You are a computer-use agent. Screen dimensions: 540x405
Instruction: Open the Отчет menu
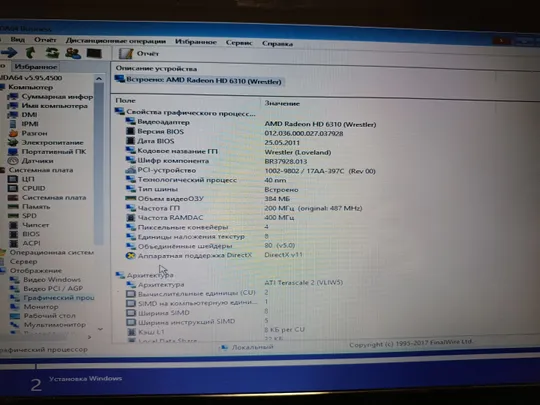(x=45, y=40)
